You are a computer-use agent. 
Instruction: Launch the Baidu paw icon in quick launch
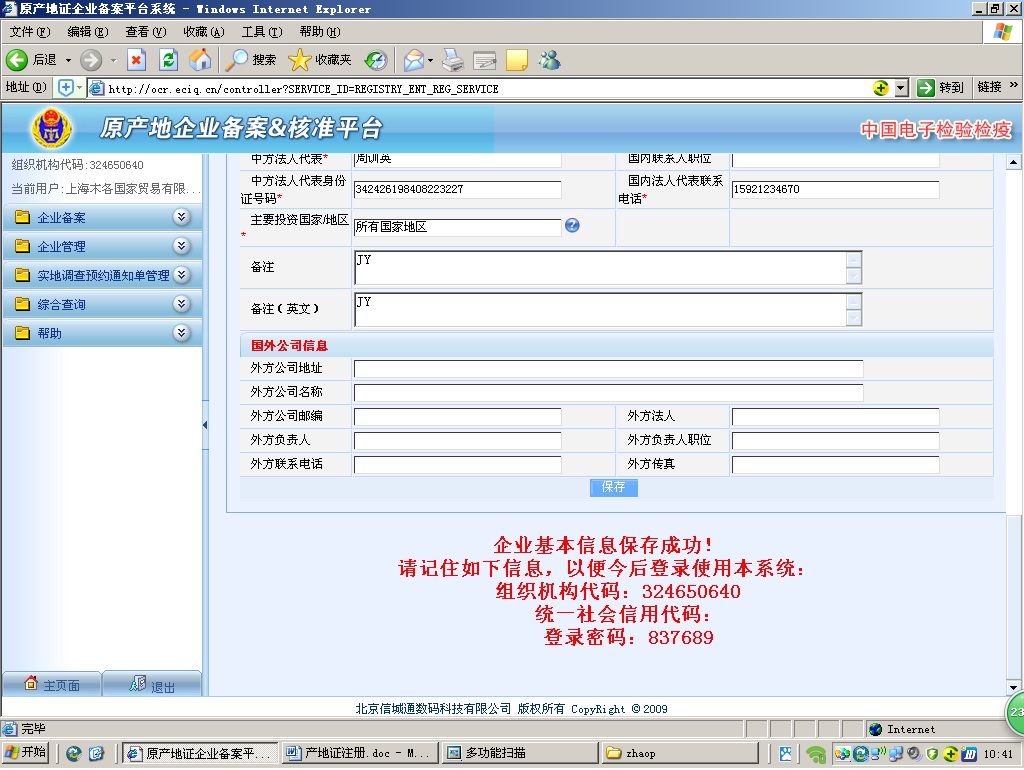click(785, 753)
